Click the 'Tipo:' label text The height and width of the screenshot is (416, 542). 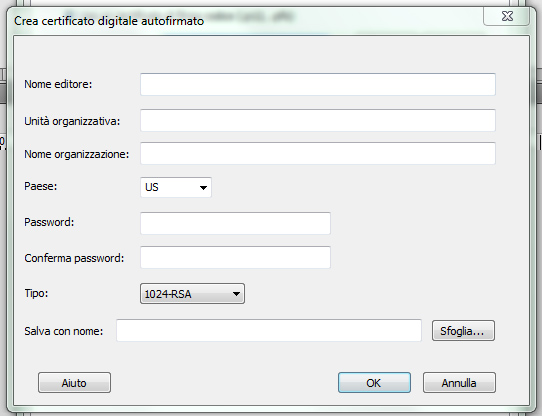pos(36,294)
